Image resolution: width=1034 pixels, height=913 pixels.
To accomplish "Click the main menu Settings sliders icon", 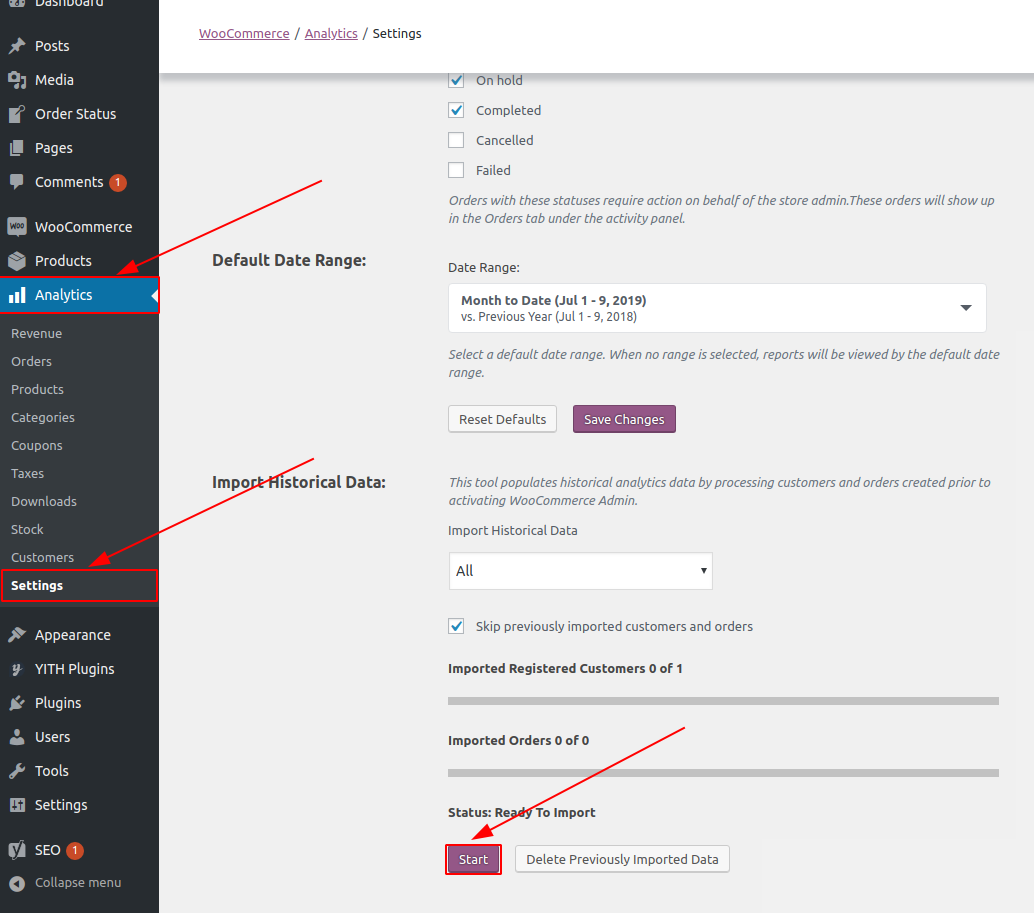I will point(17,805).
